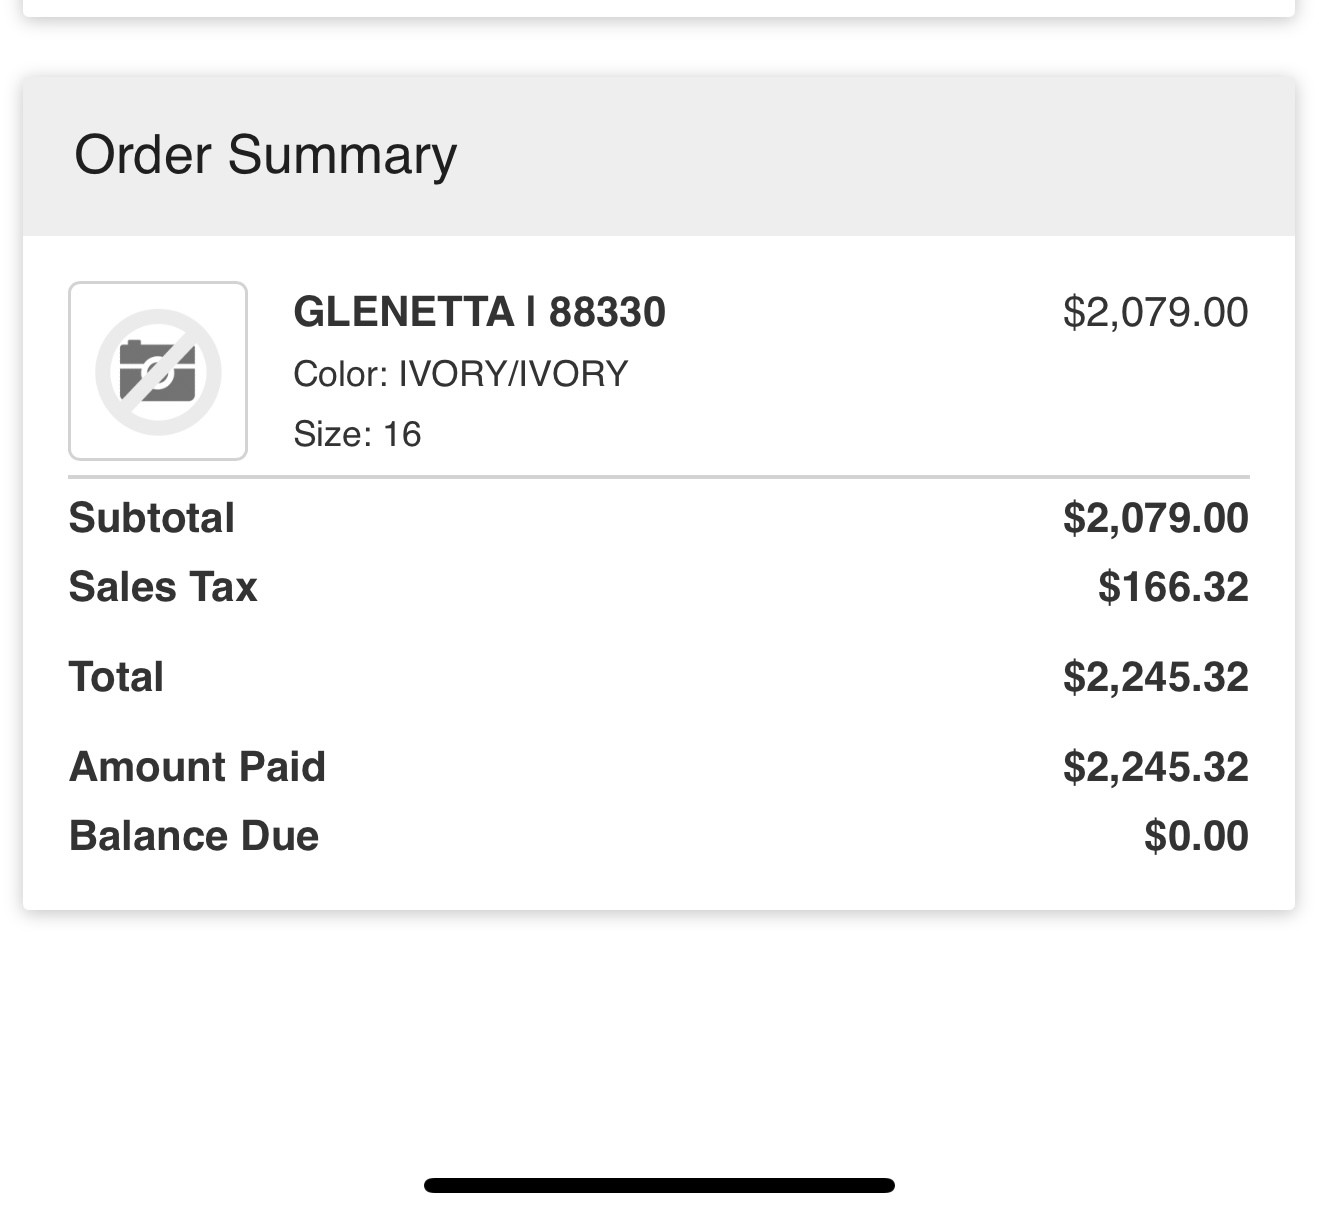Click the Balance Due label
1319x1217 pixels.
[x=193, y=836]
